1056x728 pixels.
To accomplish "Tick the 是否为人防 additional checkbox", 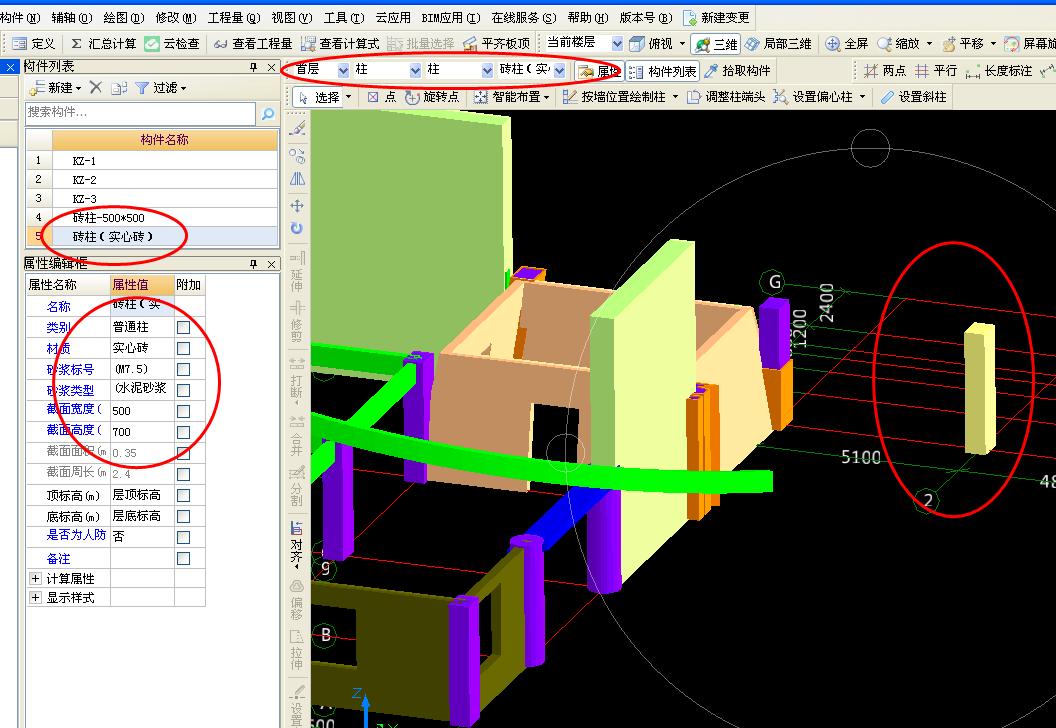I will click(183, 537).
